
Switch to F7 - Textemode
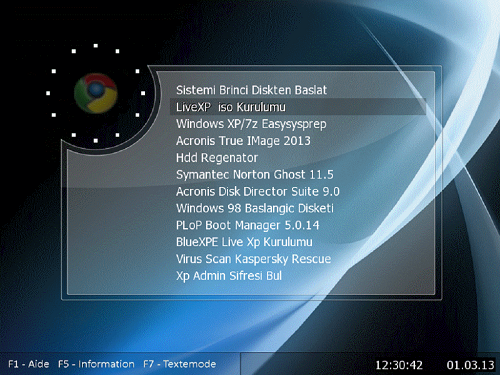(x=180, y=364)
